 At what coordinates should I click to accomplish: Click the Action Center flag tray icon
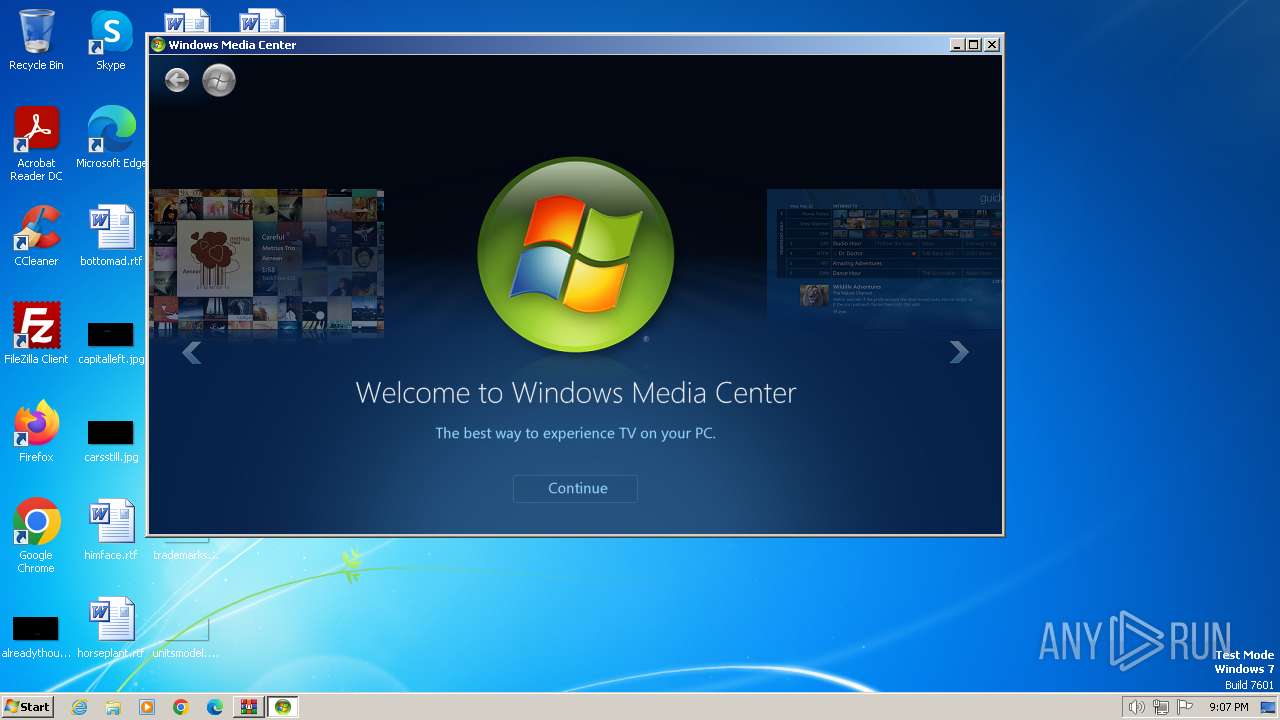1185,707
